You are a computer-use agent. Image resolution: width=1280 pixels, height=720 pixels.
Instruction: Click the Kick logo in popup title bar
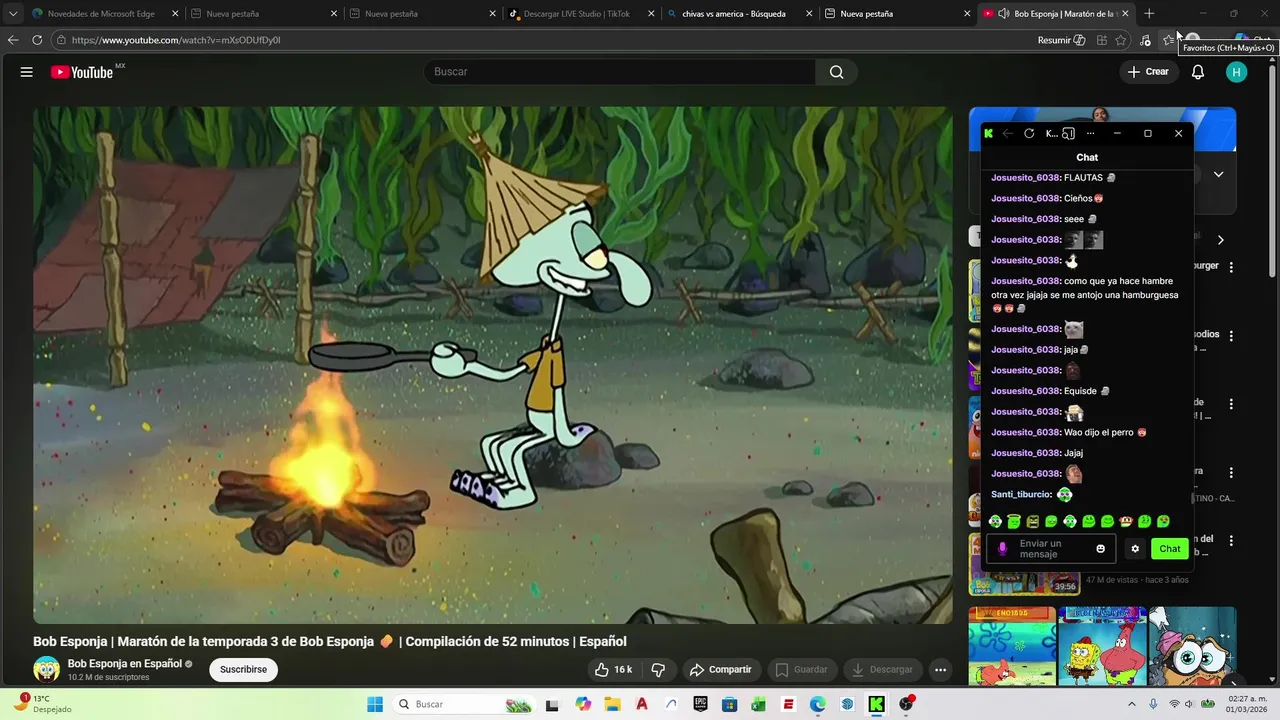tap(988, 133)
